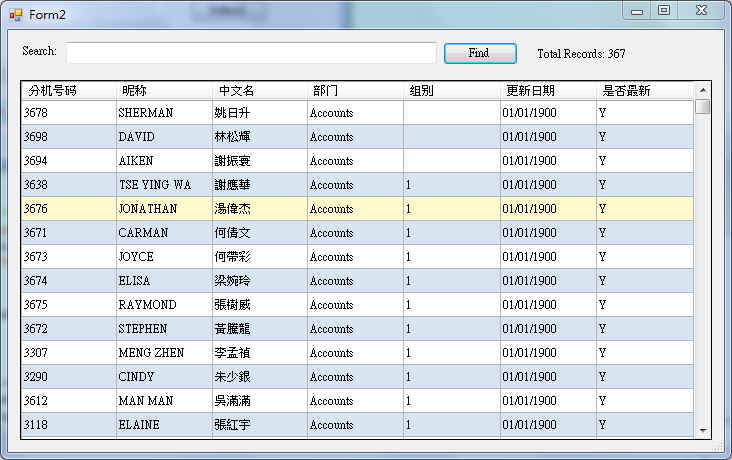The width and height of the screenshot is (732, 460).
Task: Click the scrollbar down arrow
Action: pos(702,431)
